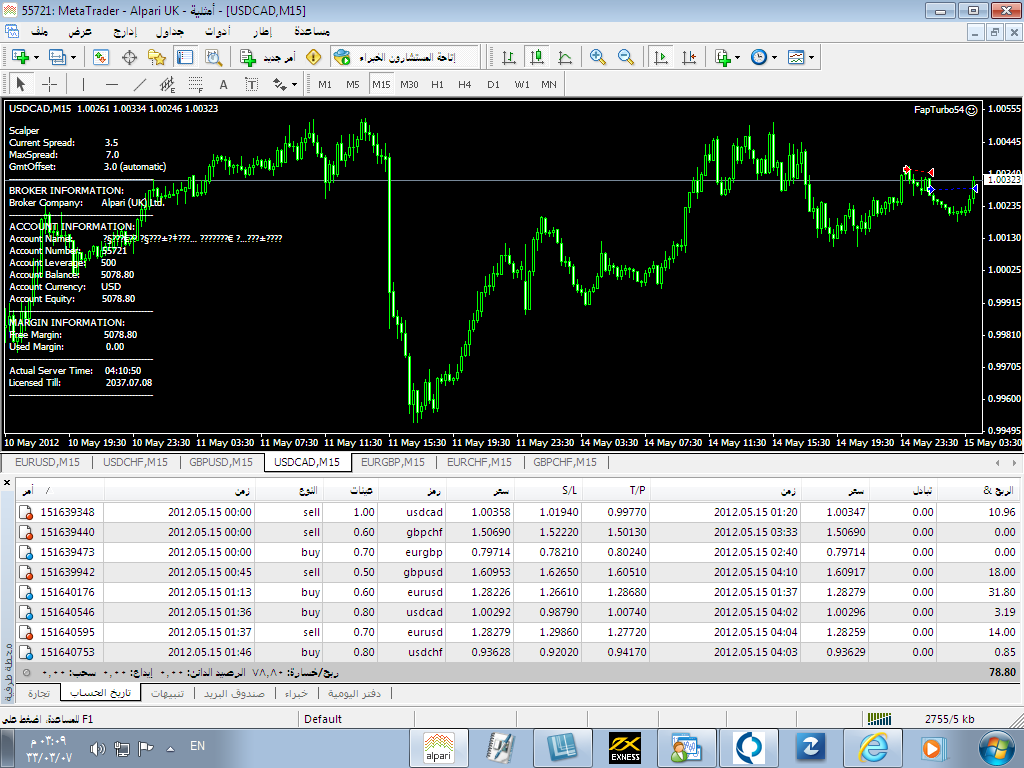Open MetaEditor yellow diamond icon
Image resolution: width=1024 pixels, height=768 pixels.
[x=313, y=57]
